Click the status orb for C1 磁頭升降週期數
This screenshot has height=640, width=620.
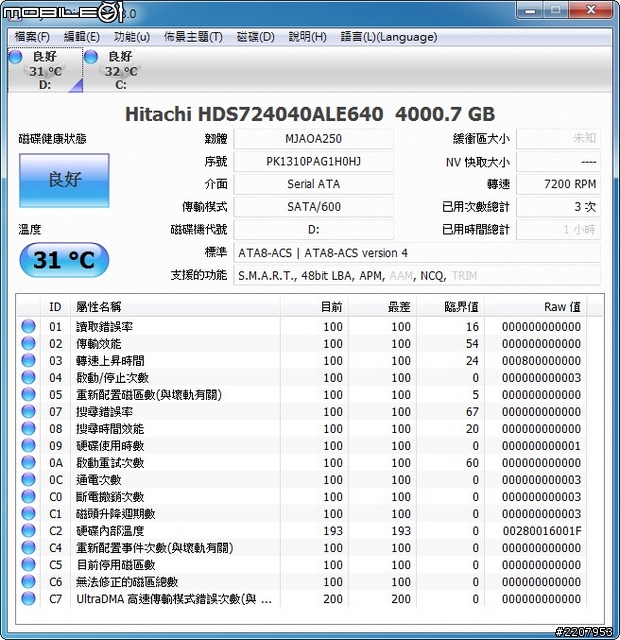point(28,514)
